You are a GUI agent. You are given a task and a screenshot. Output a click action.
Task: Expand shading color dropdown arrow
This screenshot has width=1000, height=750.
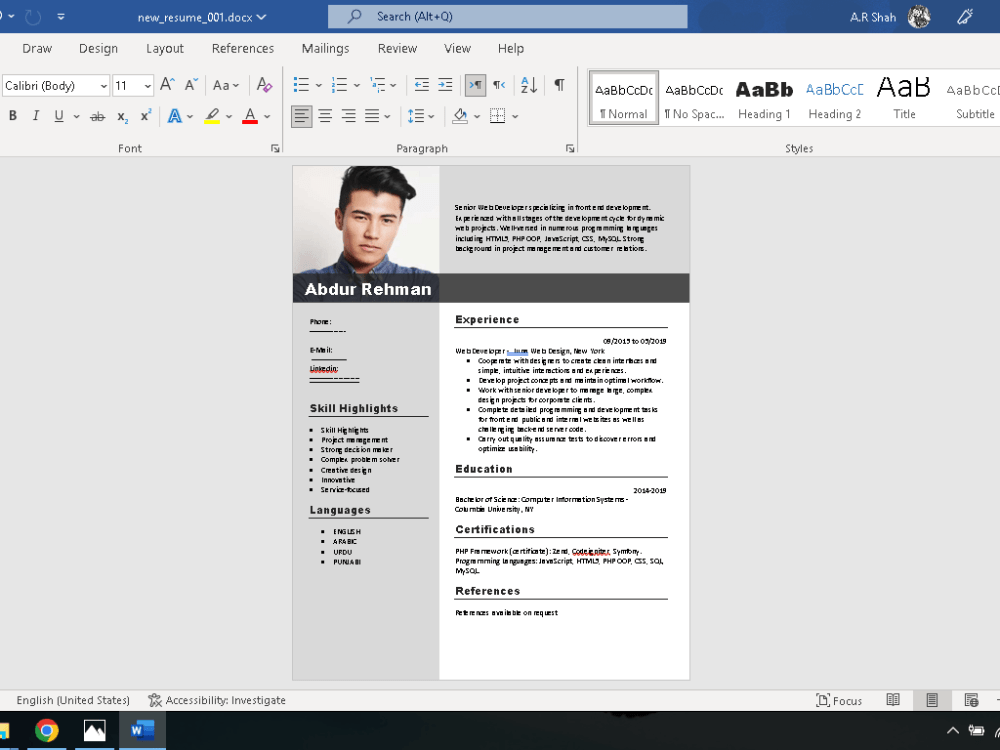(x=477, y=116)
